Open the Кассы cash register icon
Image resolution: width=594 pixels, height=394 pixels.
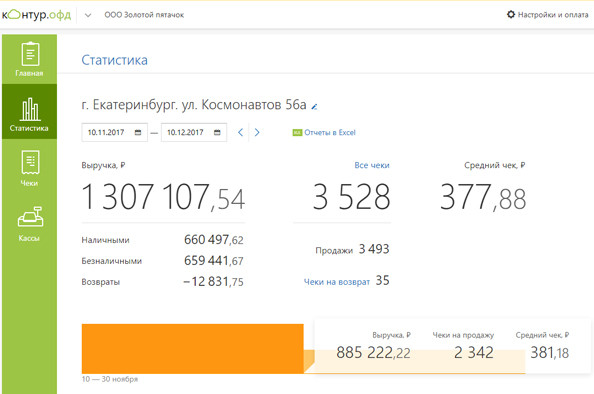(30, 217)
